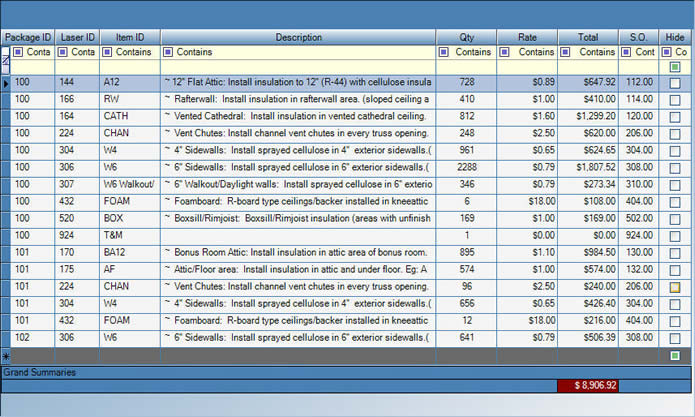Image resolution: width=695 pixels, height=417 pixels.
Task: Sort by Total column header
Action: 588,37
